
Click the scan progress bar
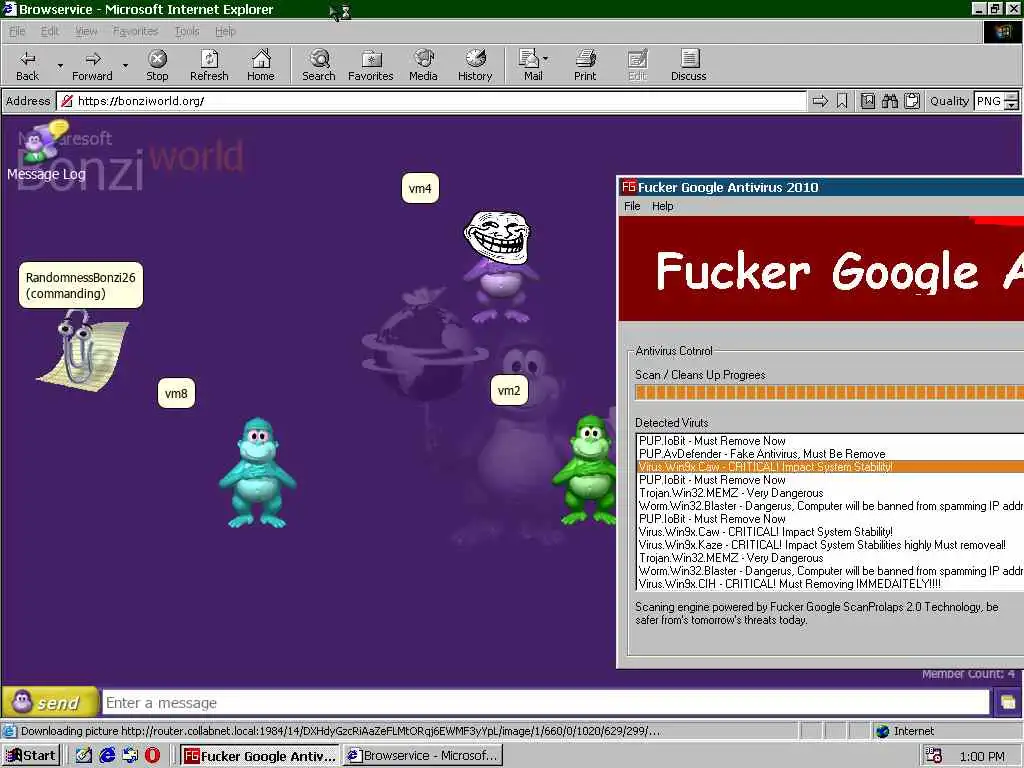[829, 392]
